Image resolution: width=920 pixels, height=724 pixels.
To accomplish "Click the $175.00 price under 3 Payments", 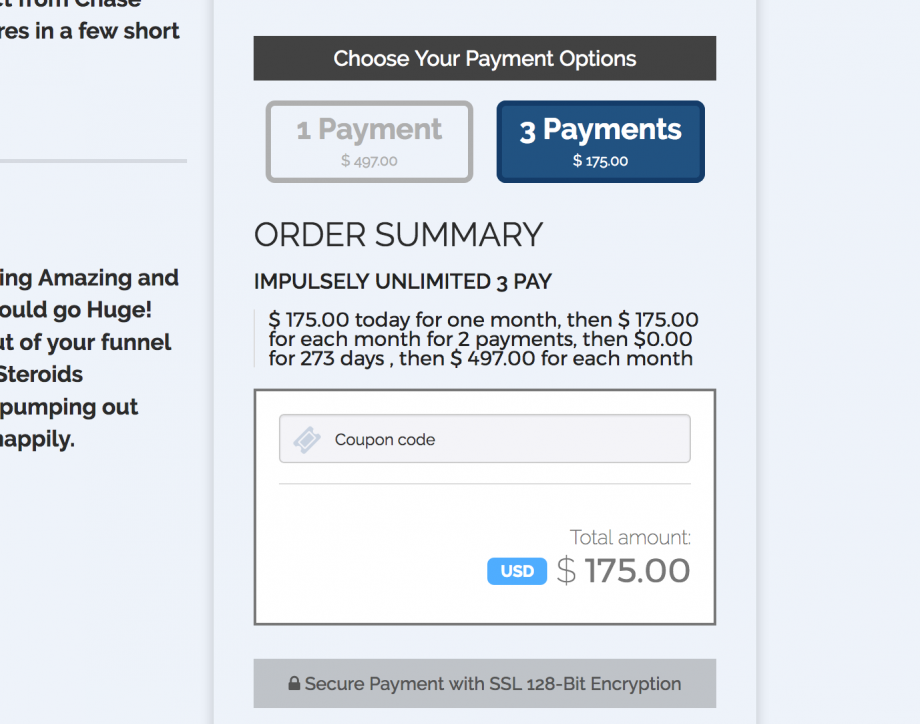I will click(x=600, y=160).
